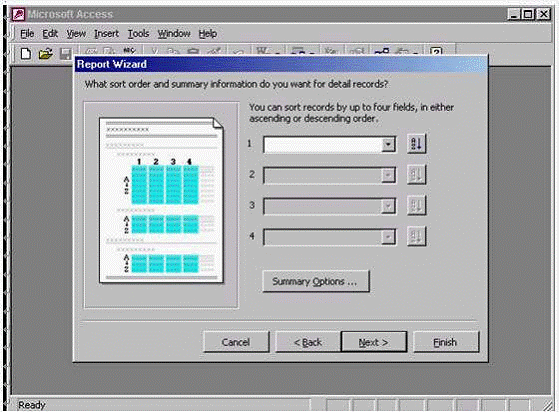559x412 pixels.
Task: Click the Finish button
Action: (446, 342)
